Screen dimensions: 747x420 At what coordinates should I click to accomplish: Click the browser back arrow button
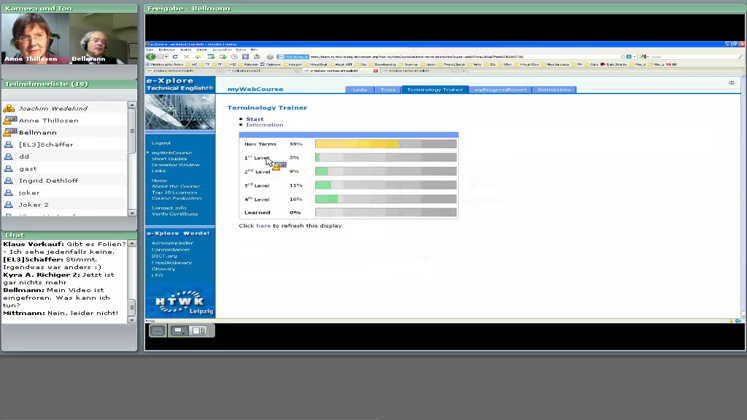(x=152, y=57)
